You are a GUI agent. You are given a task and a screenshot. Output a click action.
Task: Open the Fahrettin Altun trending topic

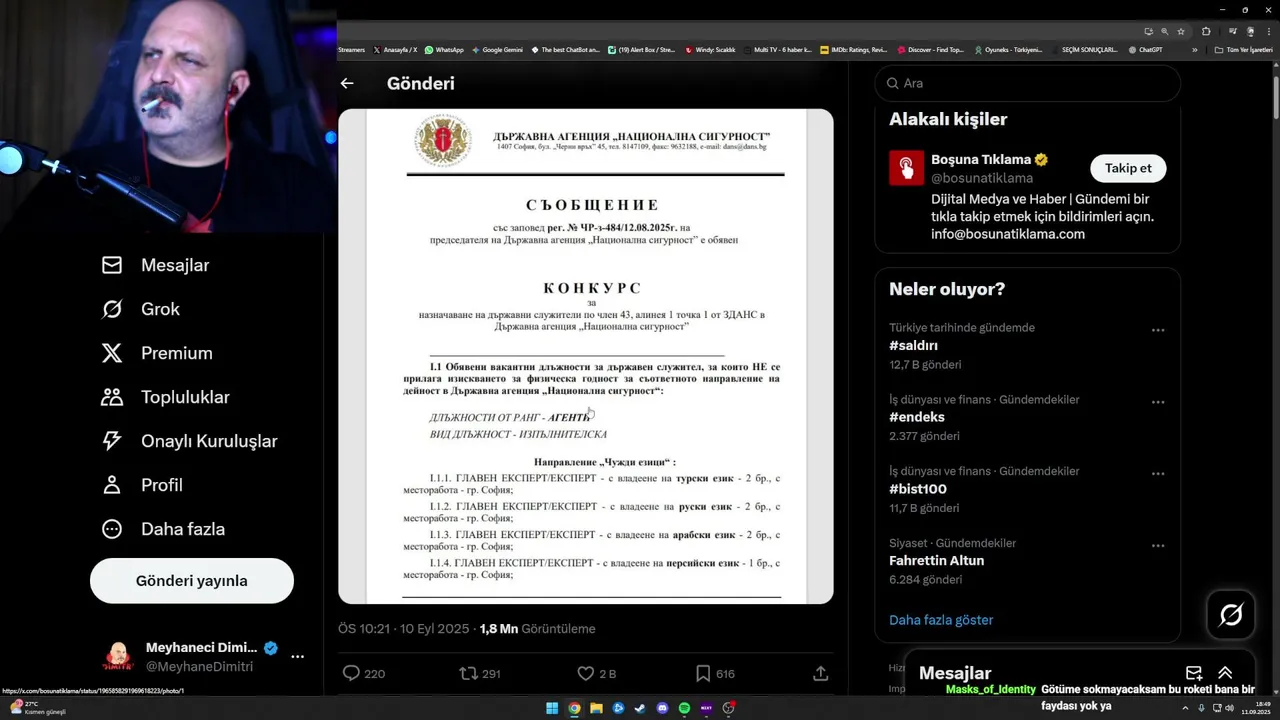(936, 561)
